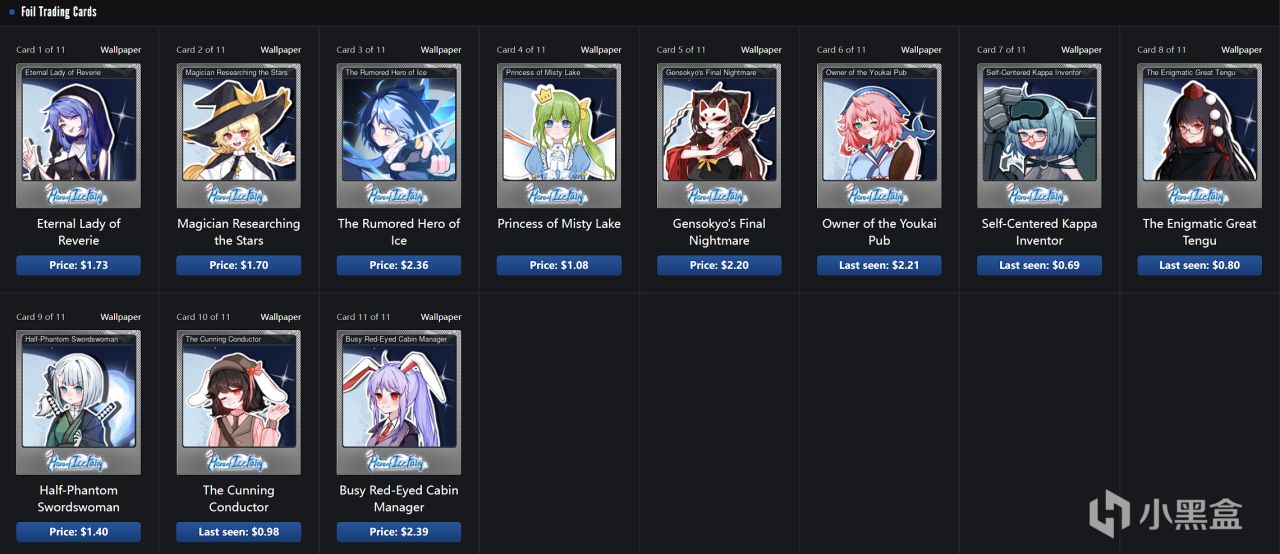Open Gensokyo's Final Nightmare card image
The width and height of the screenshot is (1280, 554).
pos(719,136)
